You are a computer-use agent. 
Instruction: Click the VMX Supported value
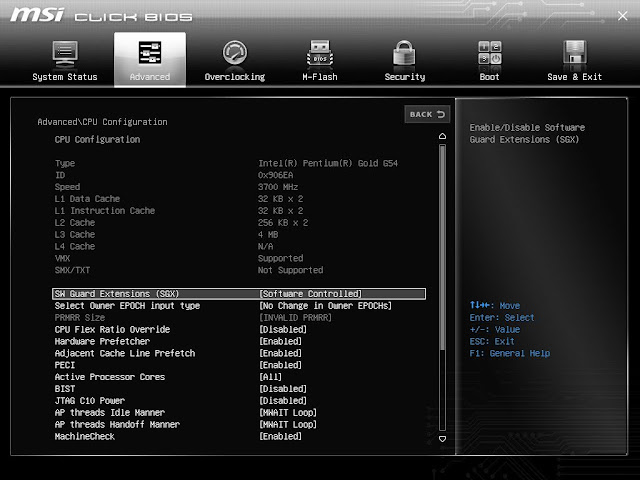[280, 258]
